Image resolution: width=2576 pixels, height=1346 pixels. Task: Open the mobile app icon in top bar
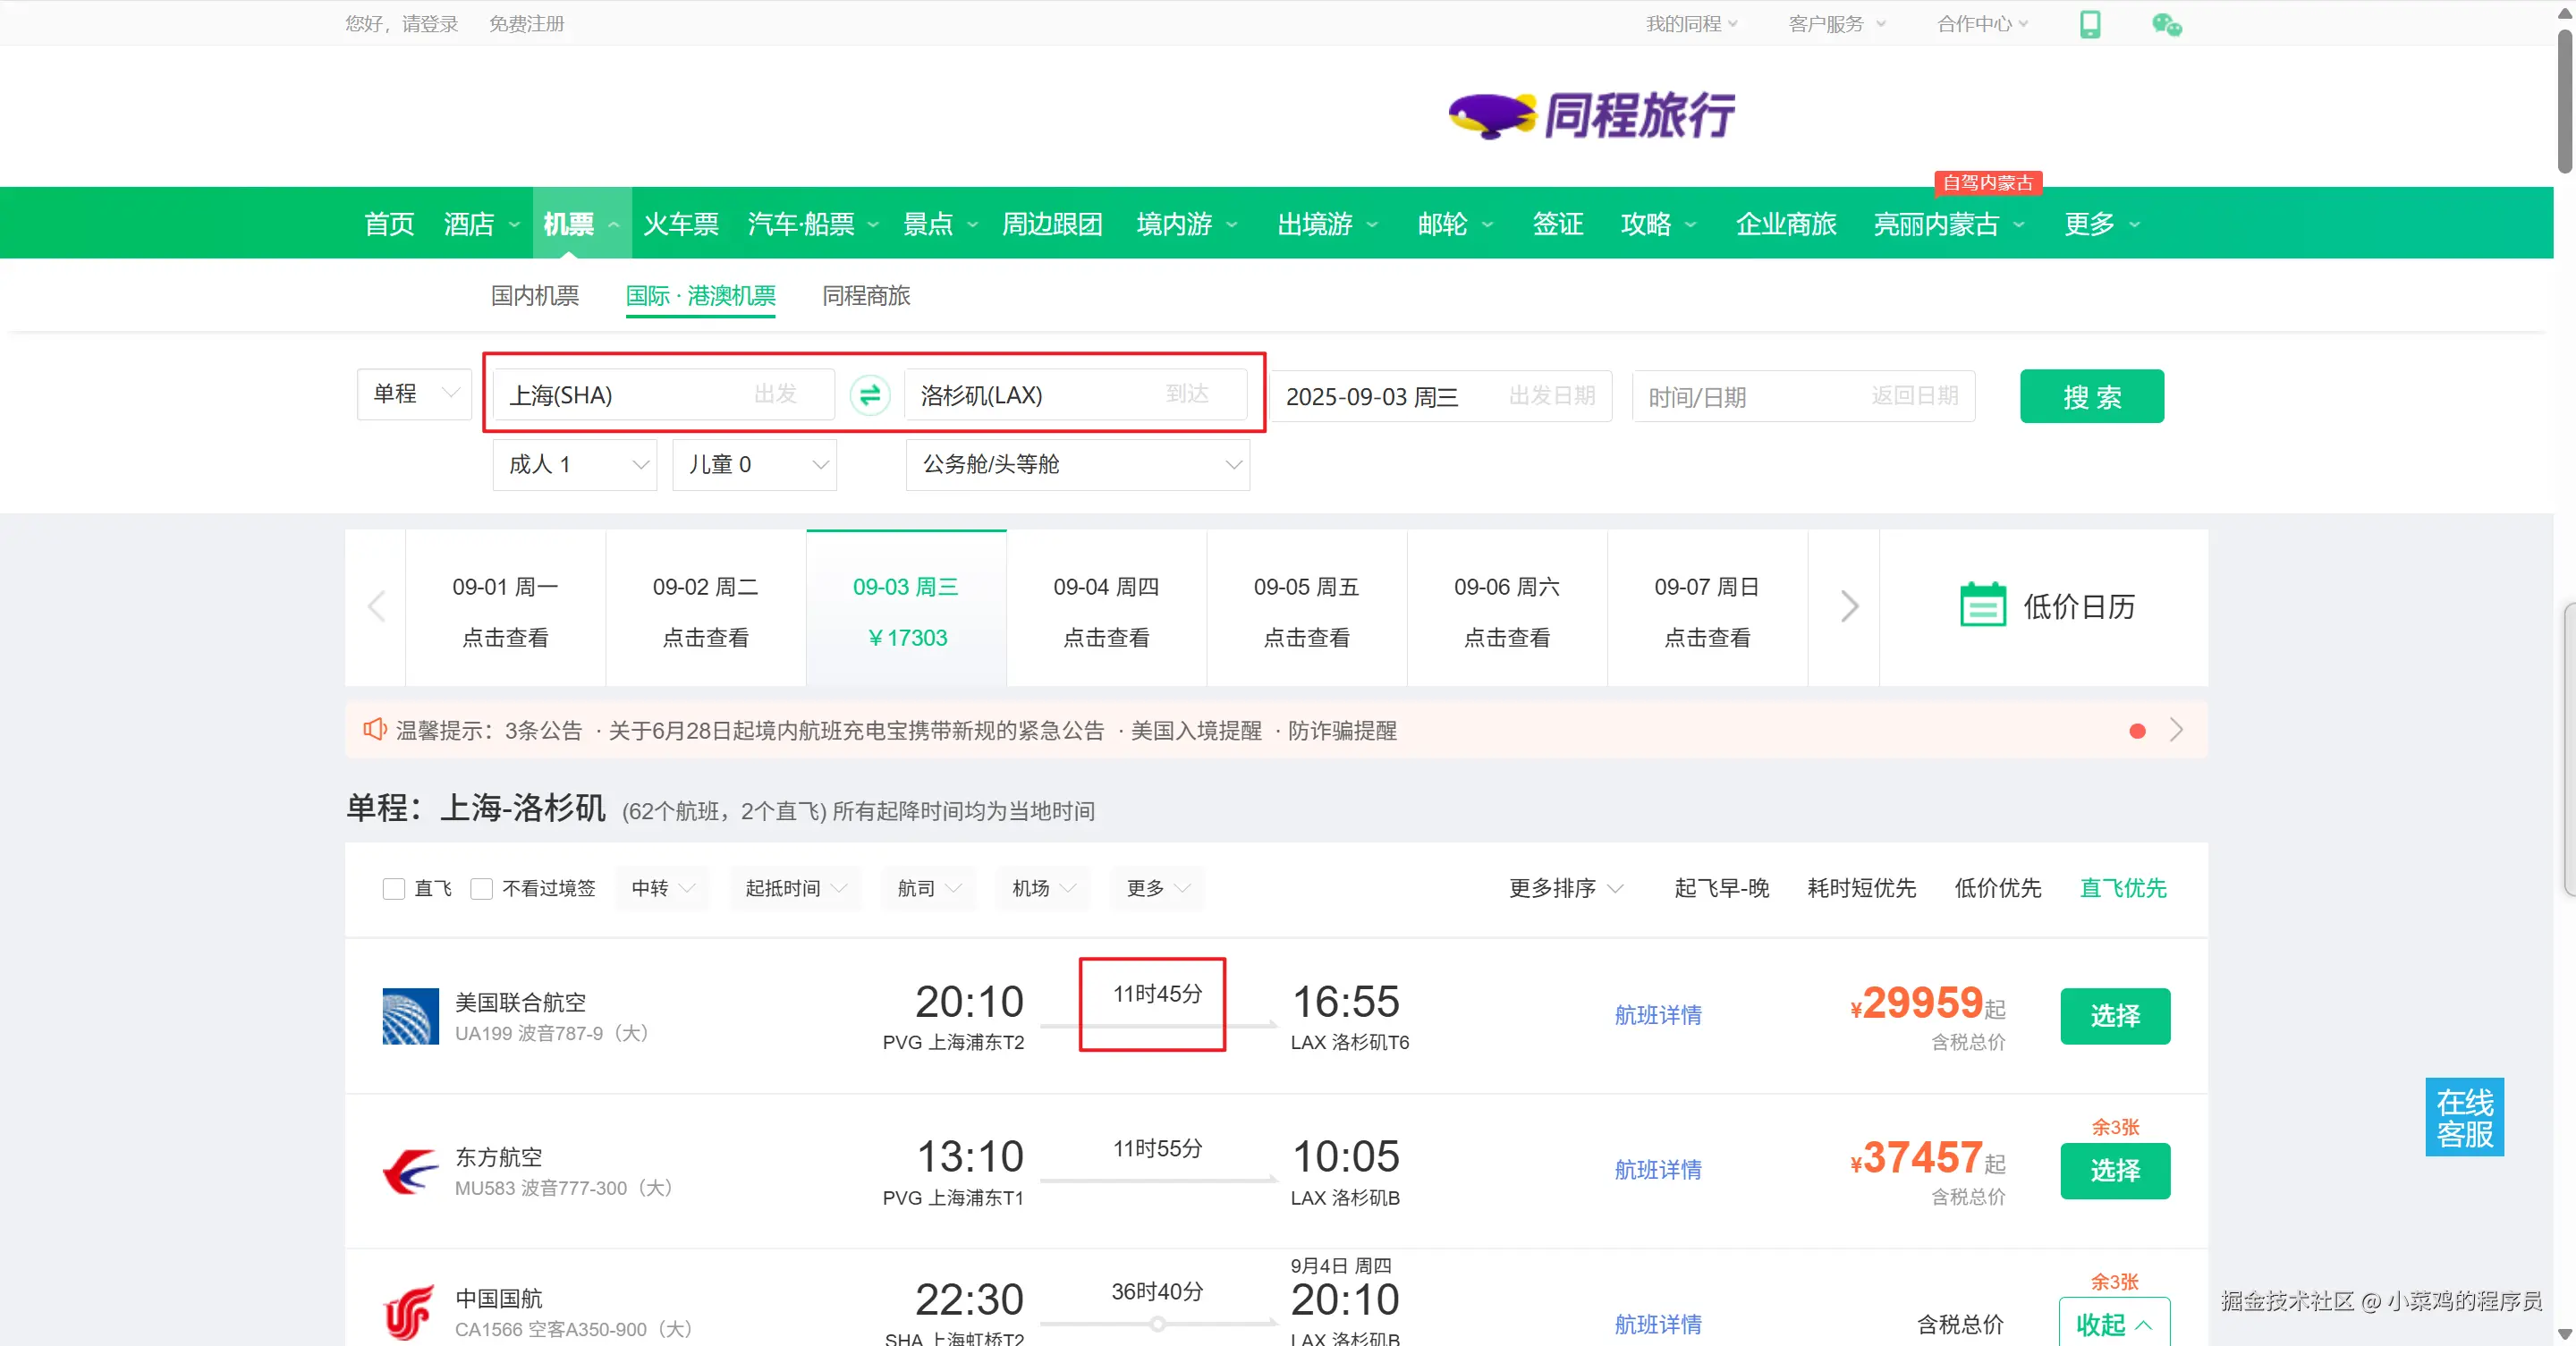2092,23
